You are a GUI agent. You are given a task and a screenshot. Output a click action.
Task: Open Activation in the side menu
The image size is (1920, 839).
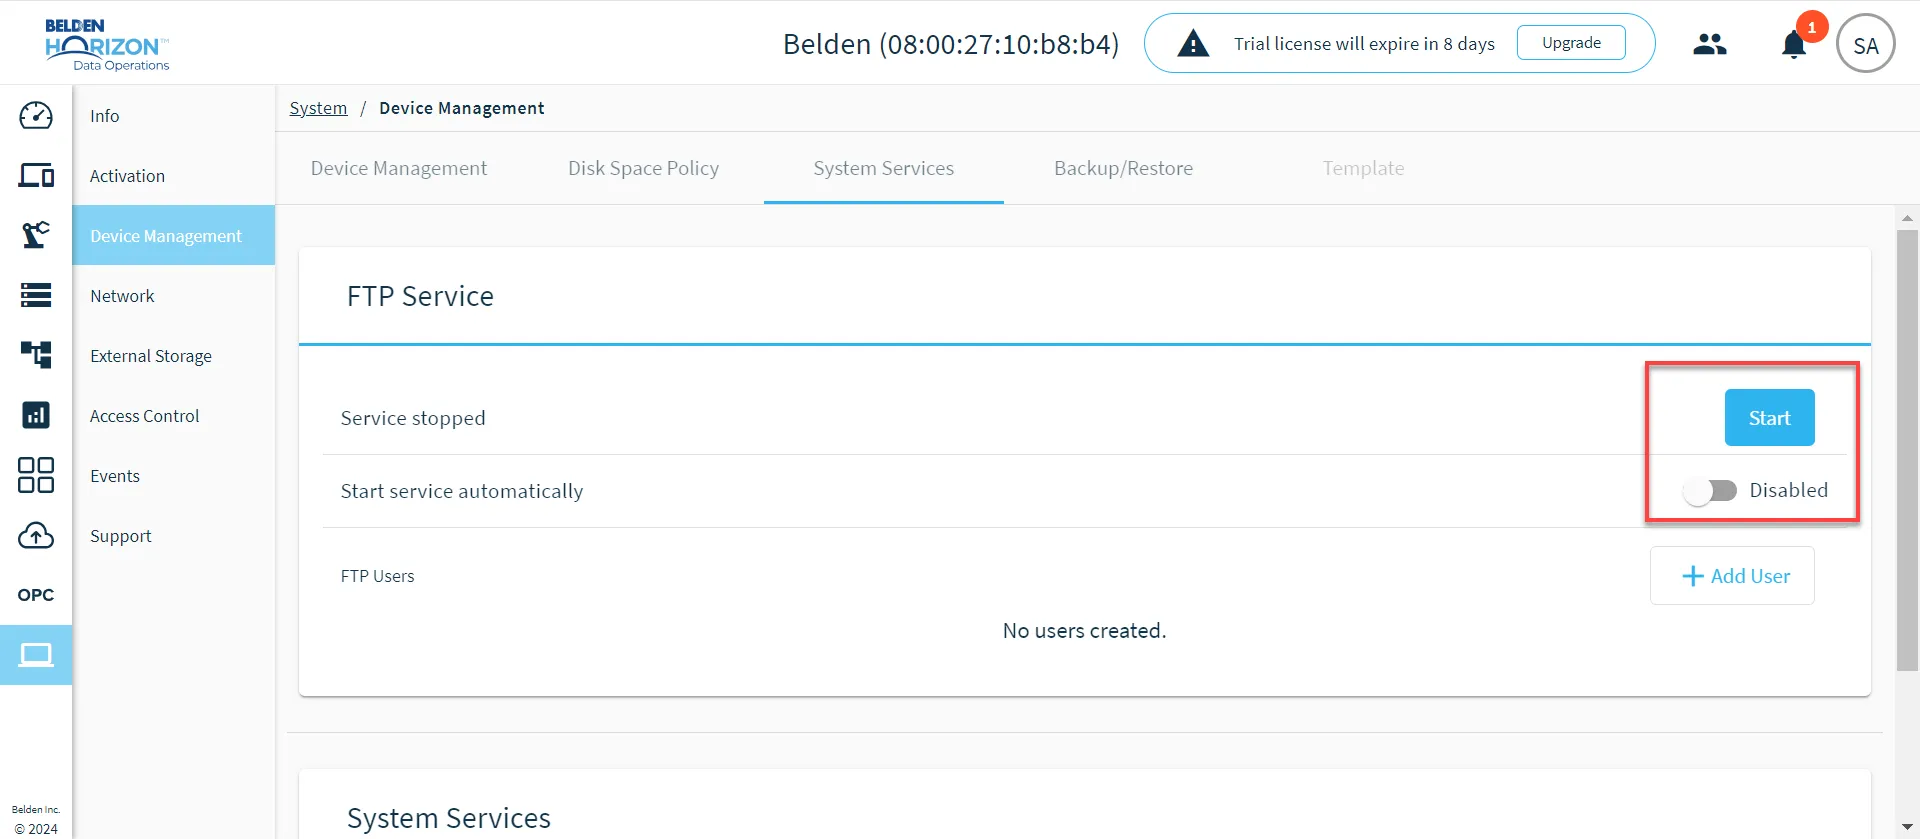[173, 176]
